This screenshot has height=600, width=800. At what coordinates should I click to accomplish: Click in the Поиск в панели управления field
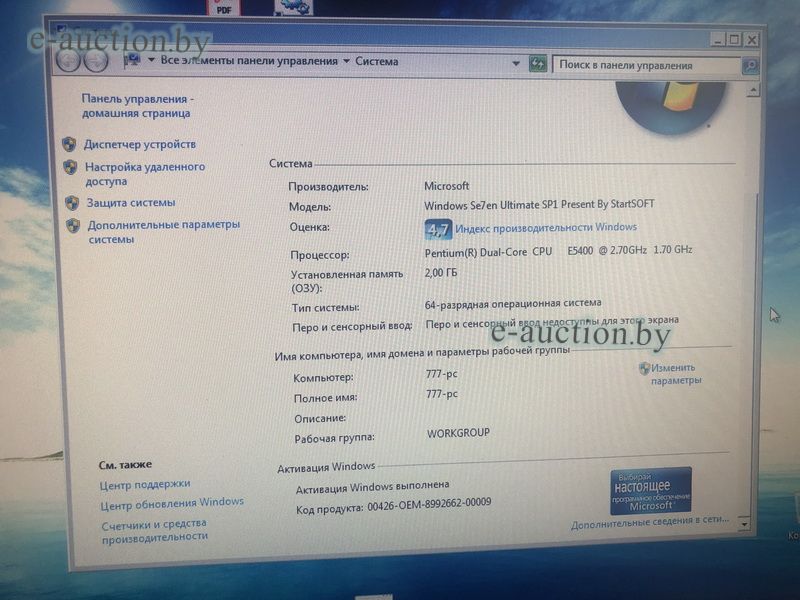(645, 65)
